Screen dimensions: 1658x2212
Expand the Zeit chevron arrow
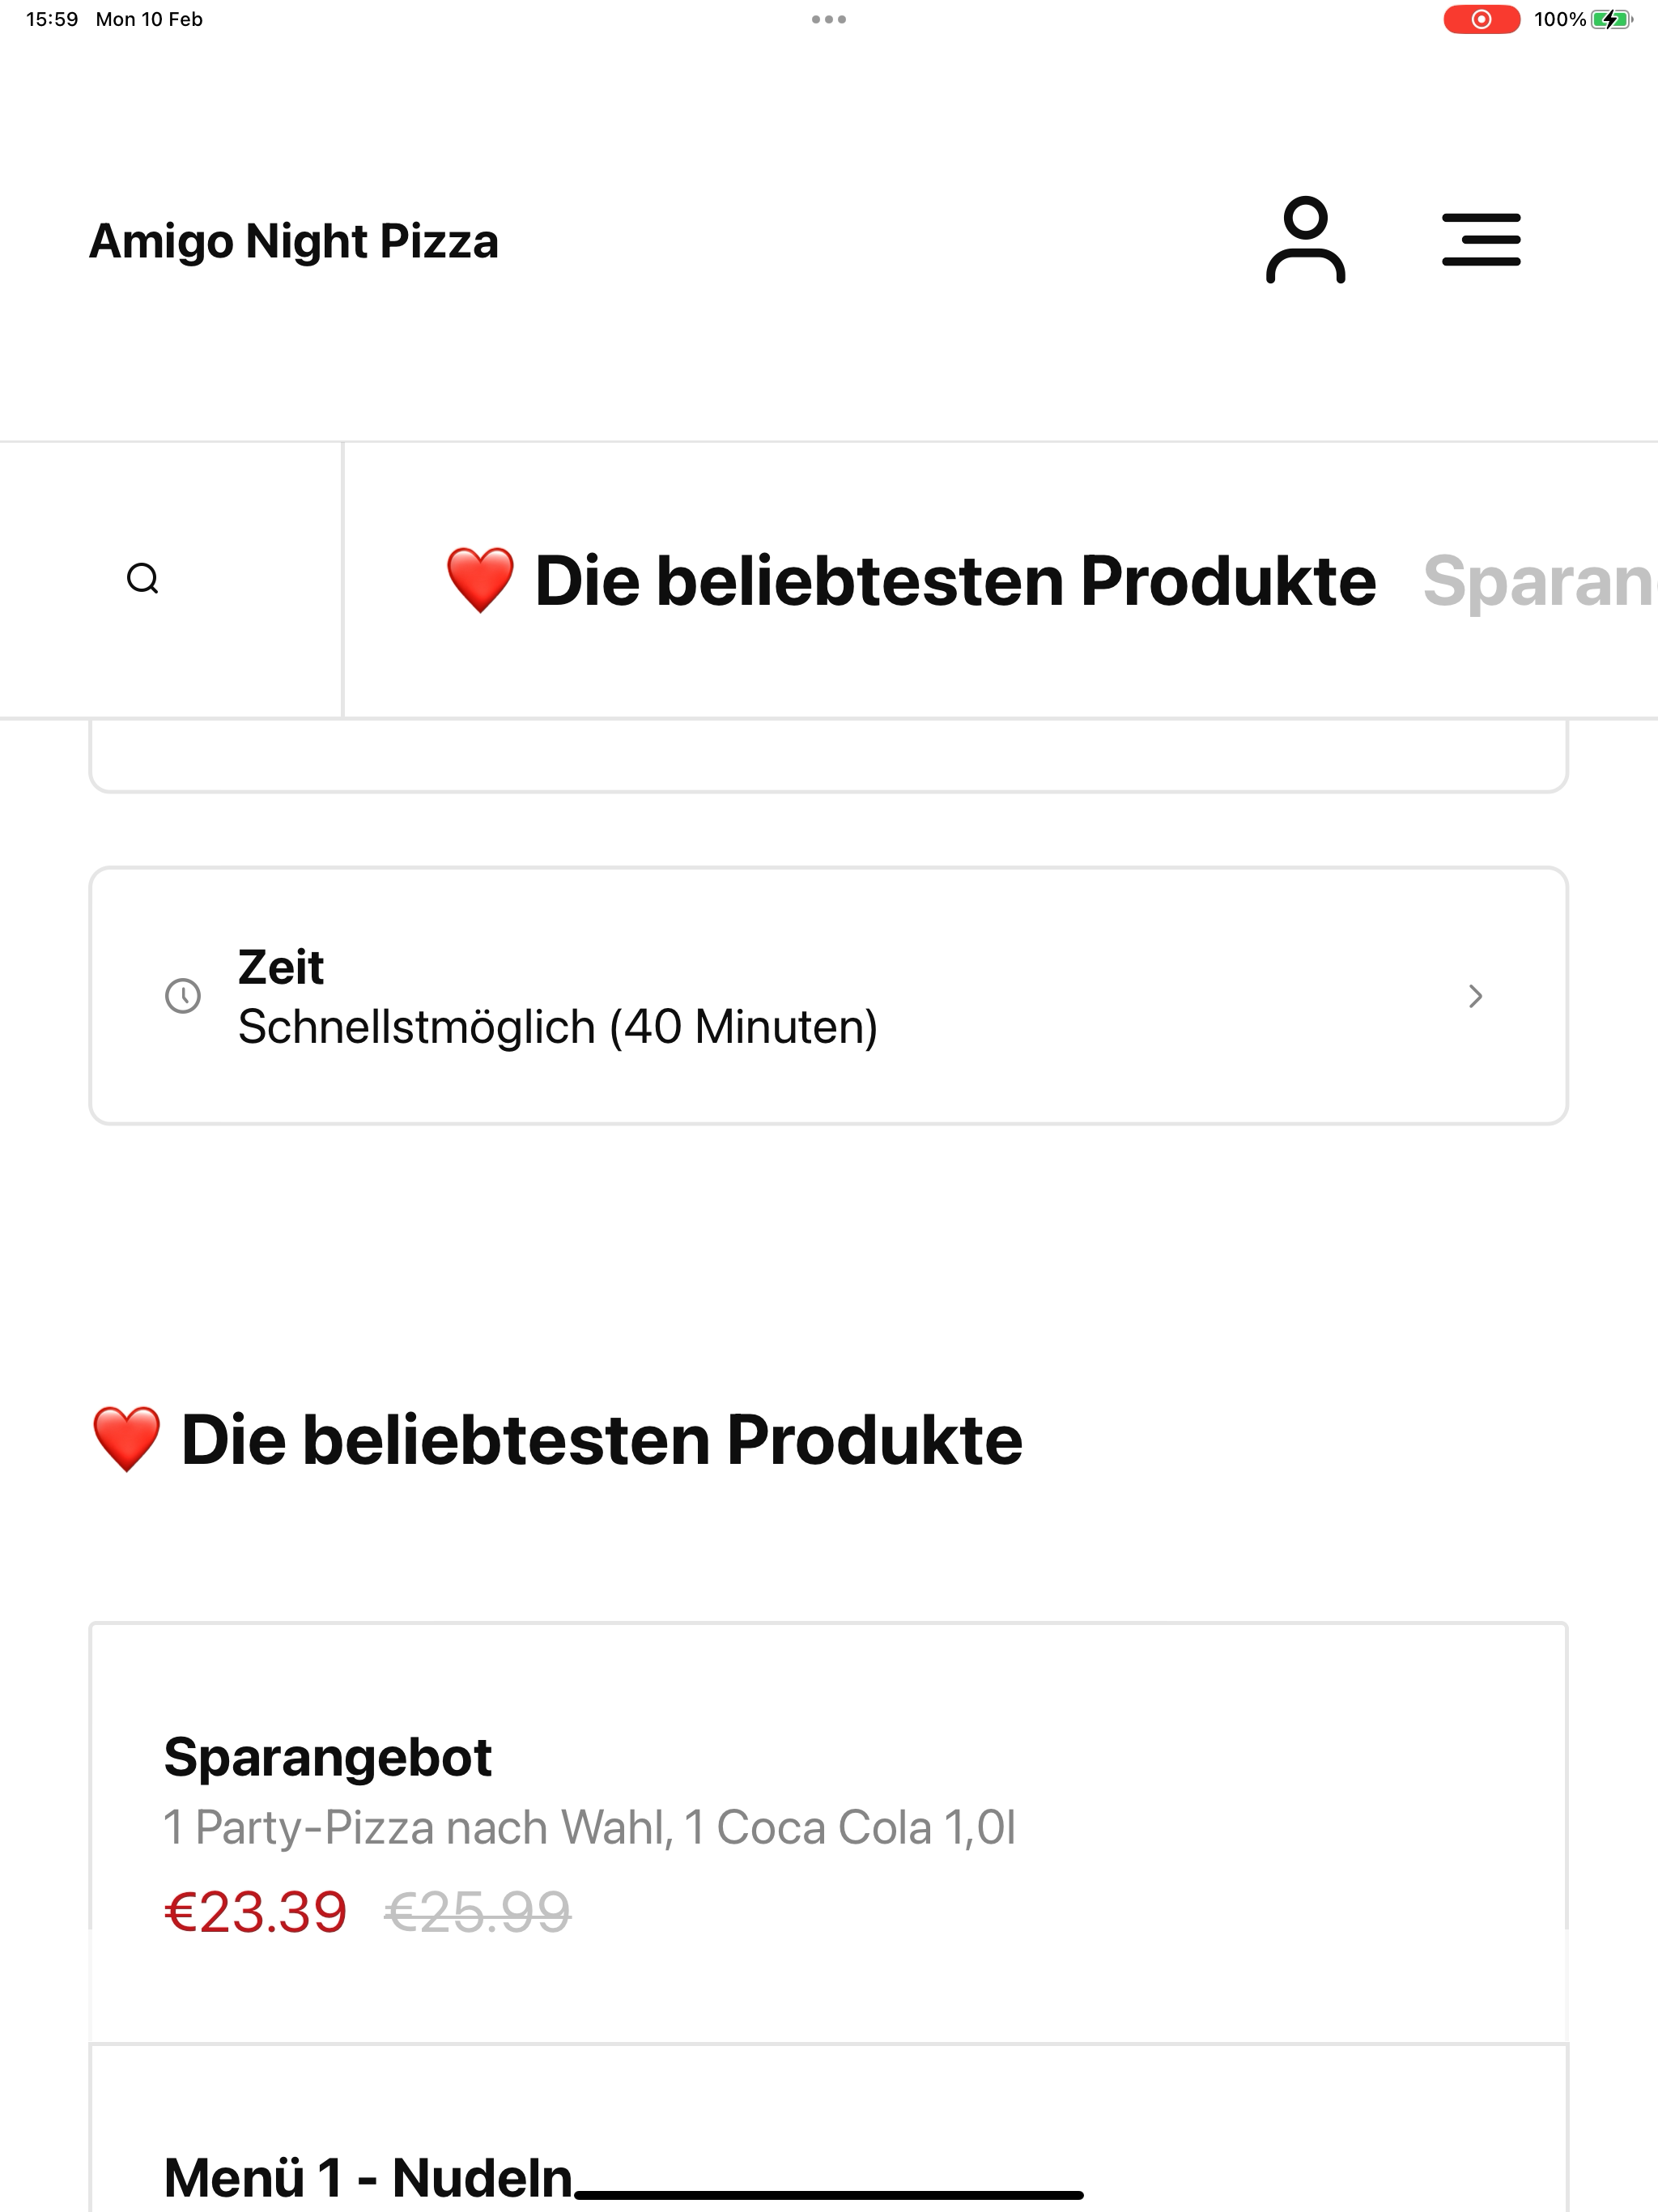point(1474,996)
